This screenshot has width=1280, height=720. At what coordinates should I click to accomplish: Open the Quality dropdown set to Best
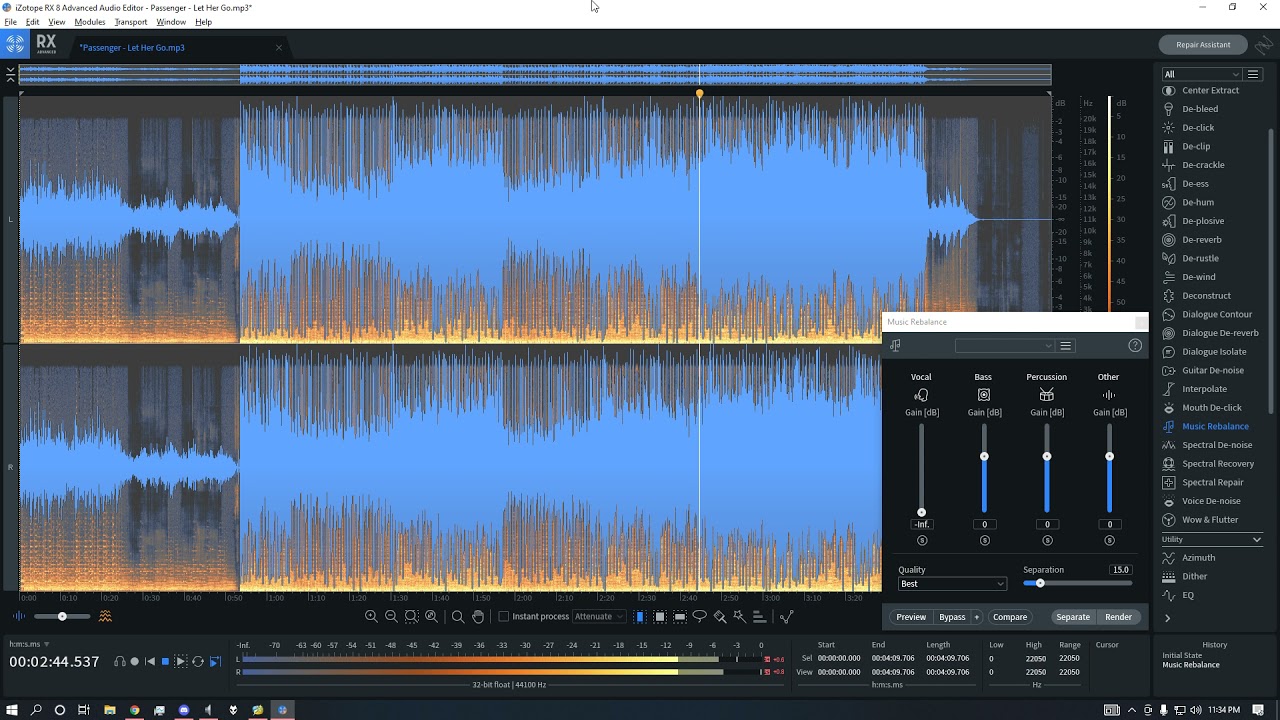click(952, 584)
